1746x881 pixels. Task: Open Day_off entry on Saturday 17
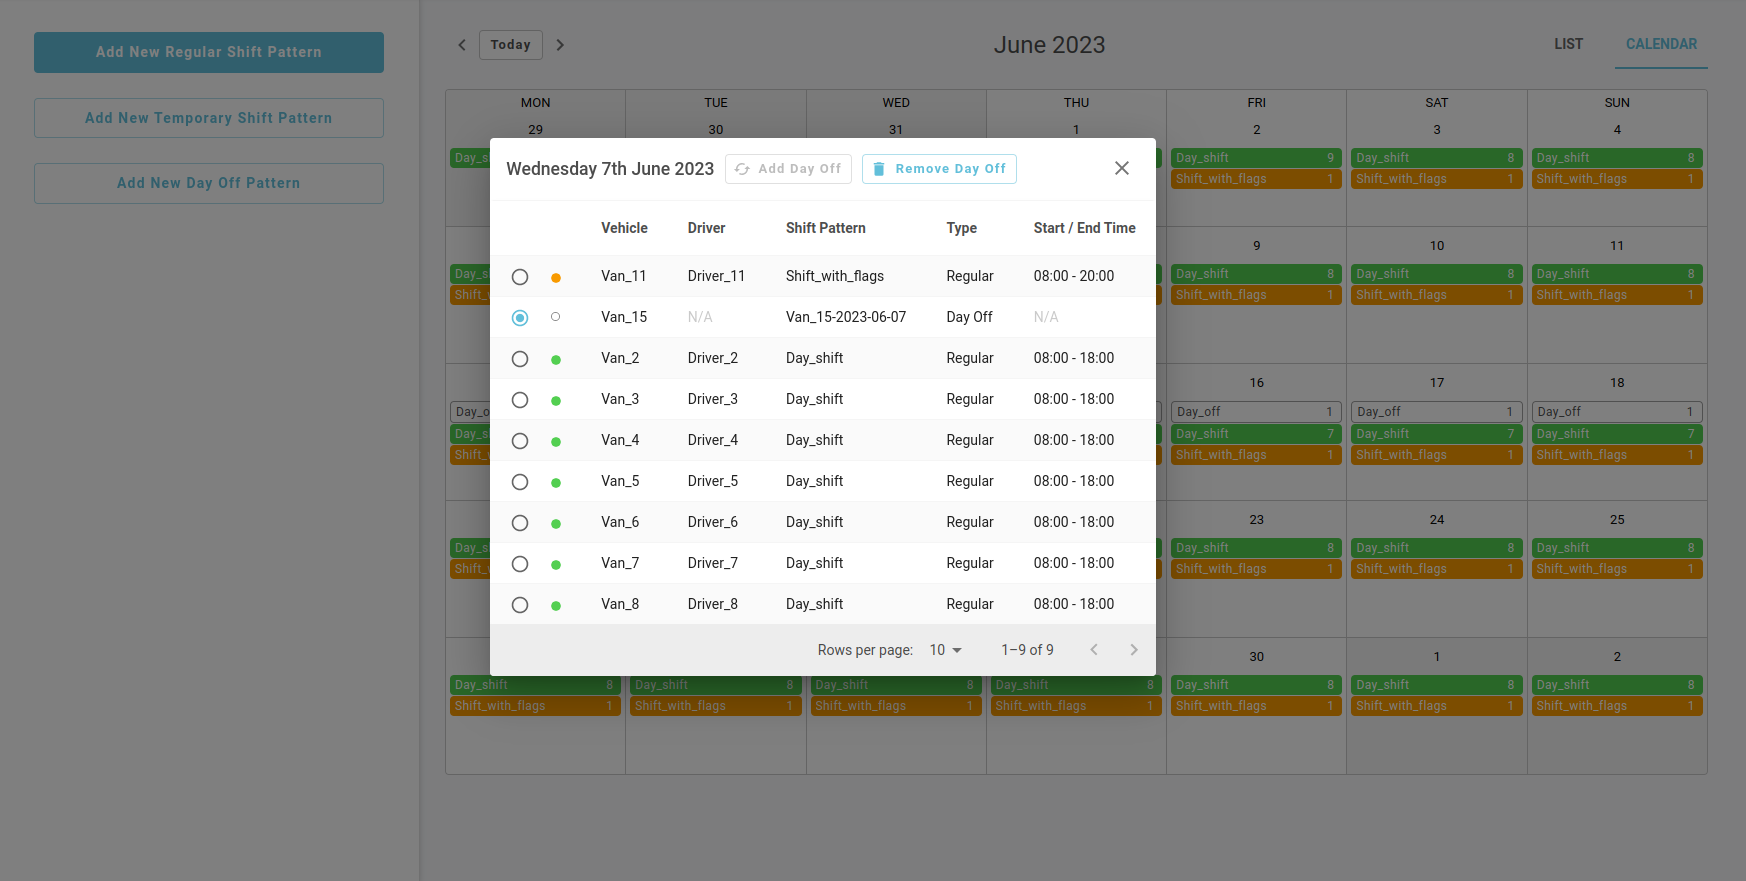click(x=1435, y=412)
